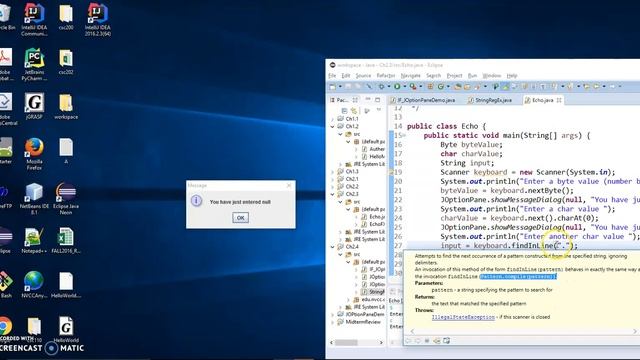The height and width of the screenshot is (360, 640).
Task: Follow the IllegalStateException Javadoc link
Action: coord(463,317)
